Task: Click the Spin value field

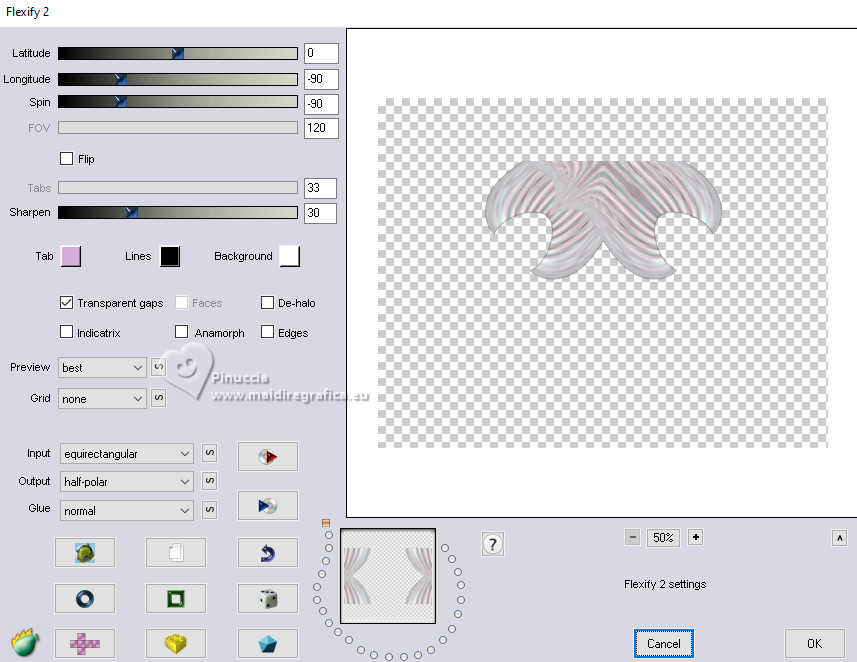Action: click(321, 104)
